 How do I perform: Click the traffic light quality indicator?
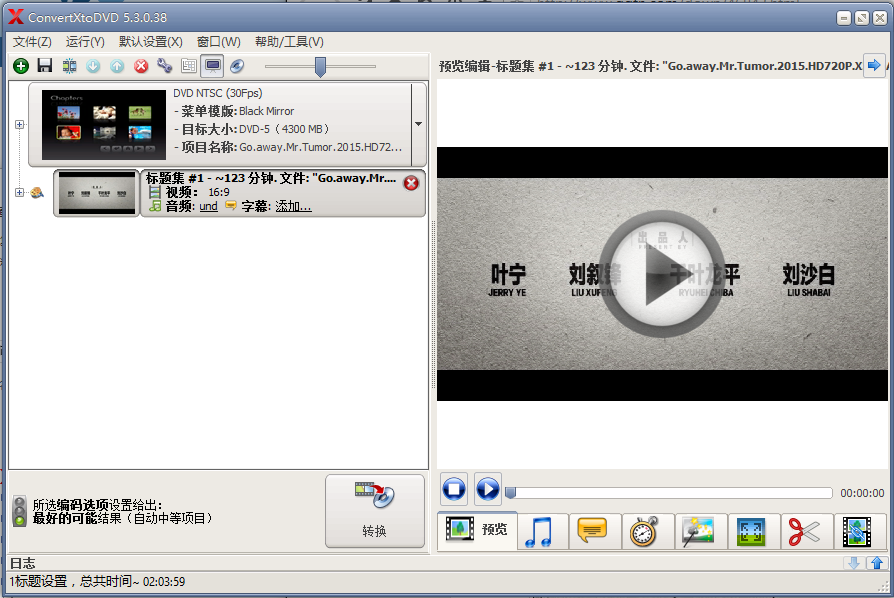point(19,511)
